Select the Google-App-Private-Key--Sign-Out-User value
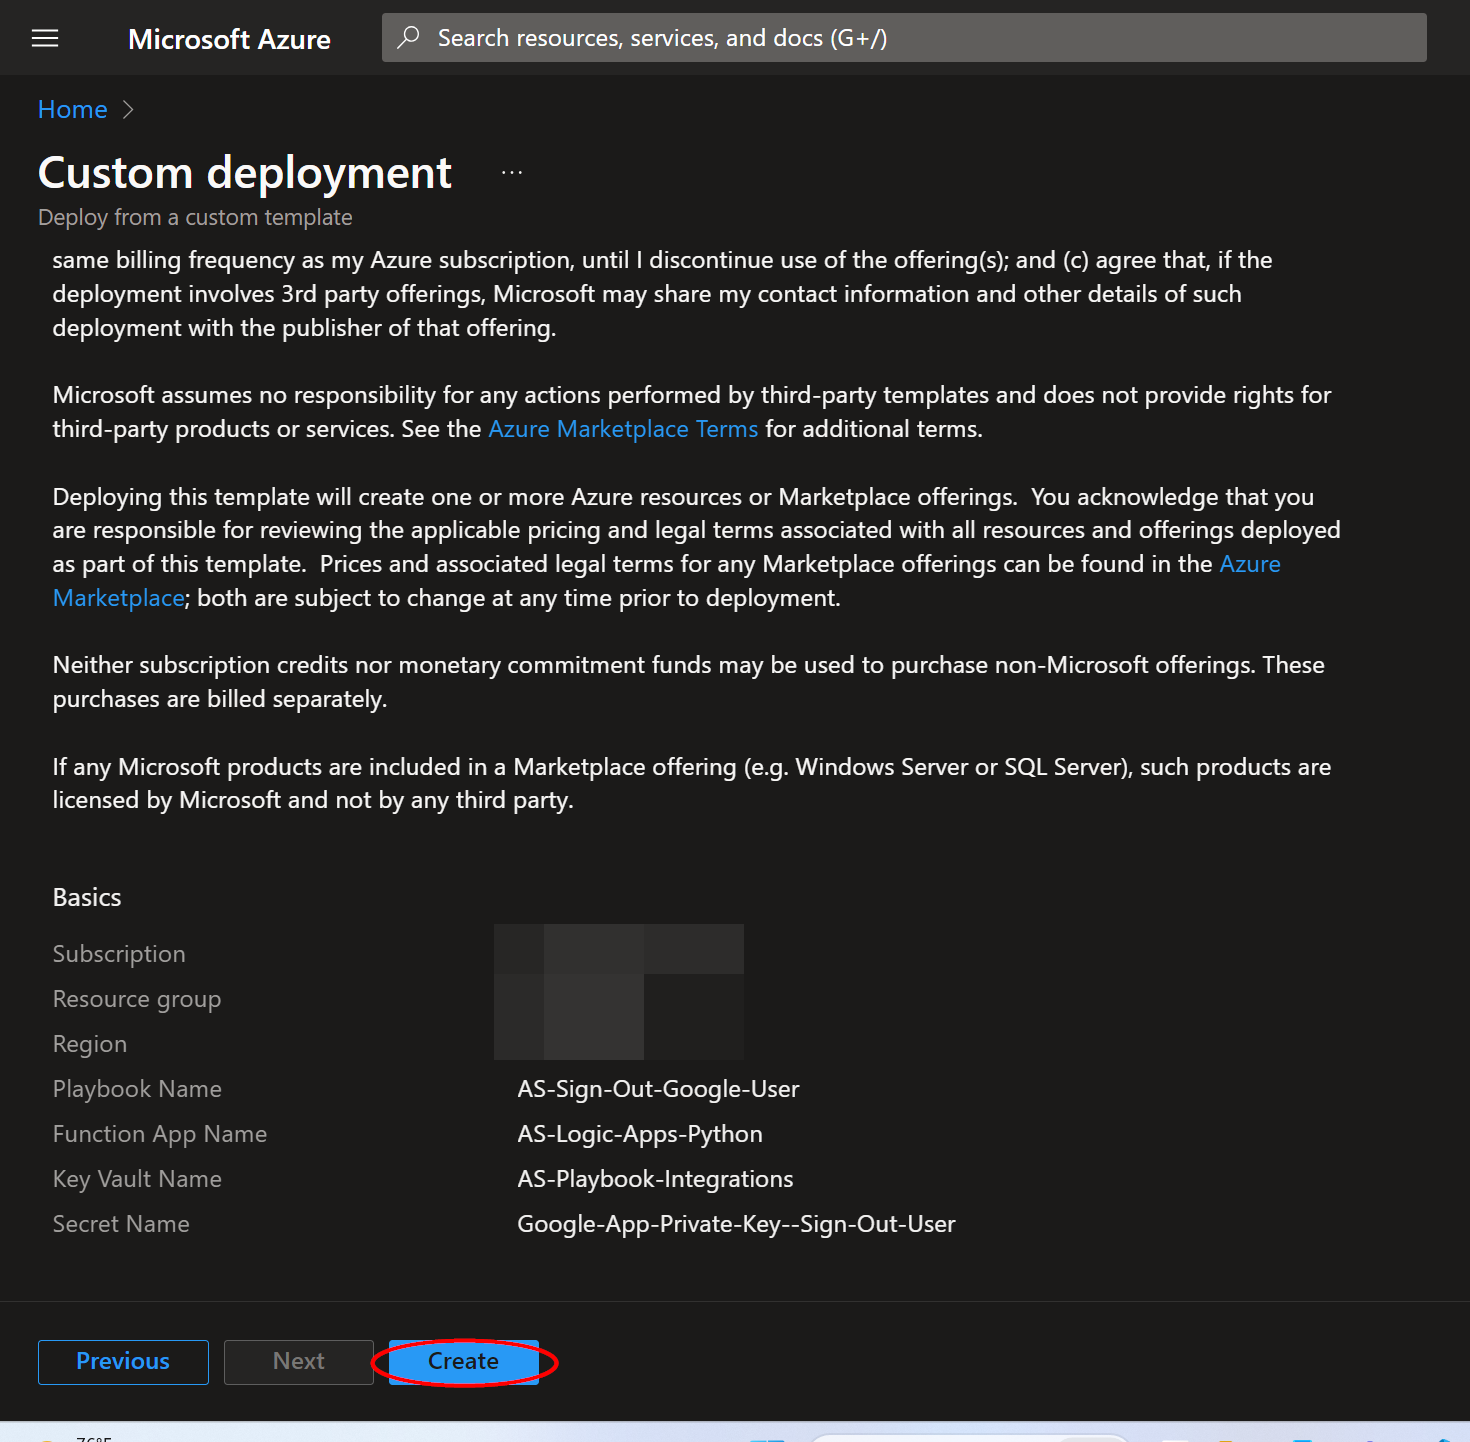This screenshot has width=1470, height=1442. [736, 1224]
